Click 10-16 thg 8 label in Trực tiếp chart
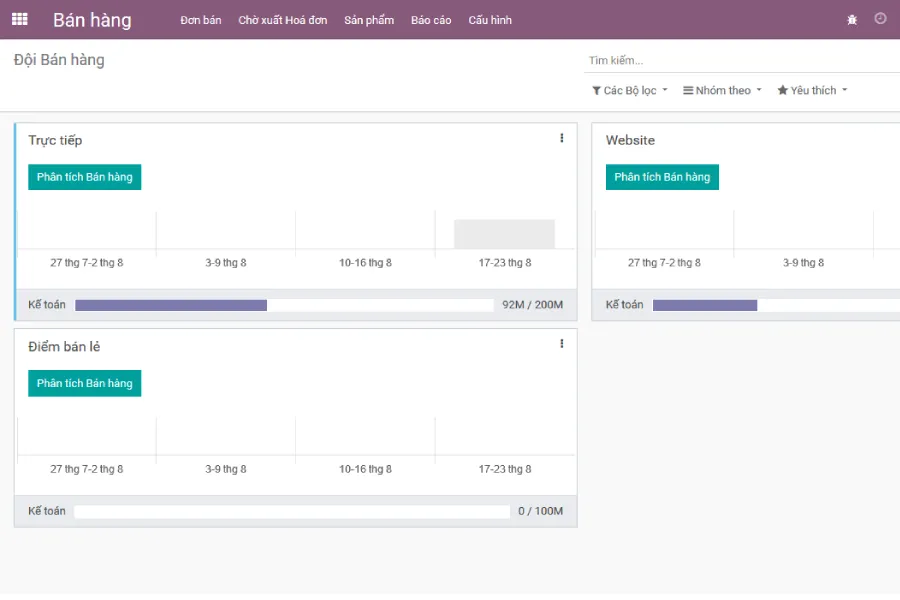This screenshot has width=900, height=600. coord(365,263)
